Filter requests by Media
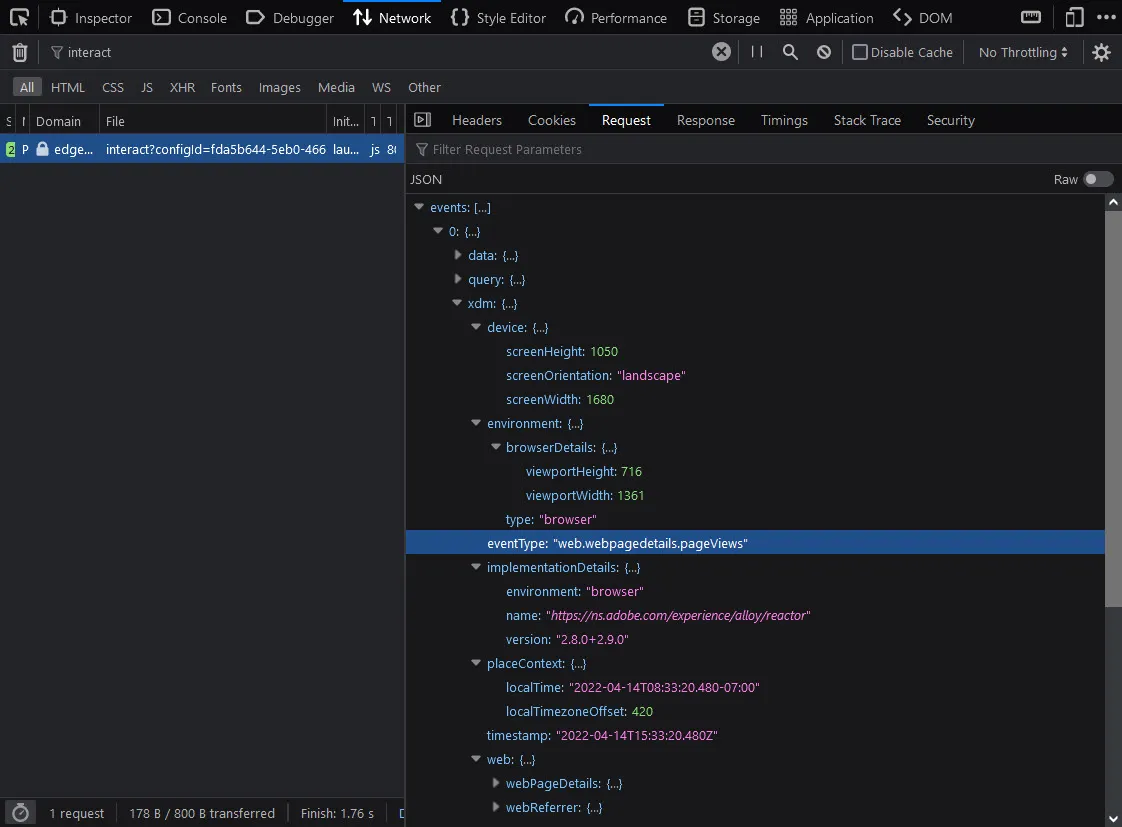 pyautogui.click(x=336, y=87)
